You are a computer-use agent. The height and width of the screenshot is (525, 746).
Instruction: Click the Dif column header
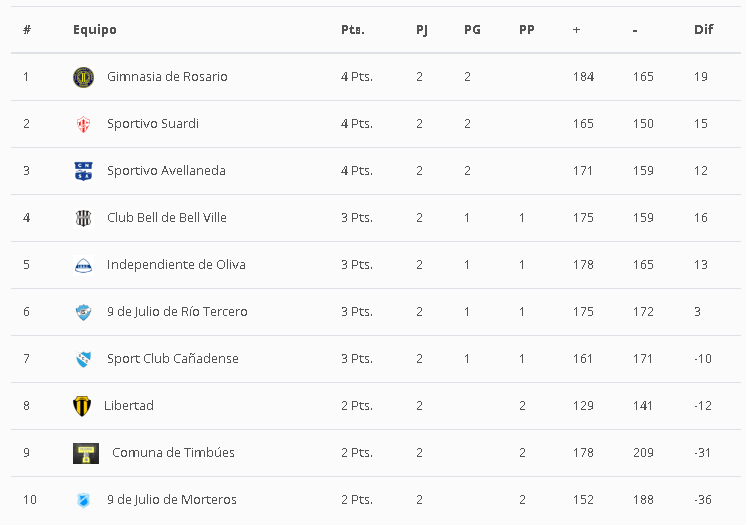tap(703, 30)
